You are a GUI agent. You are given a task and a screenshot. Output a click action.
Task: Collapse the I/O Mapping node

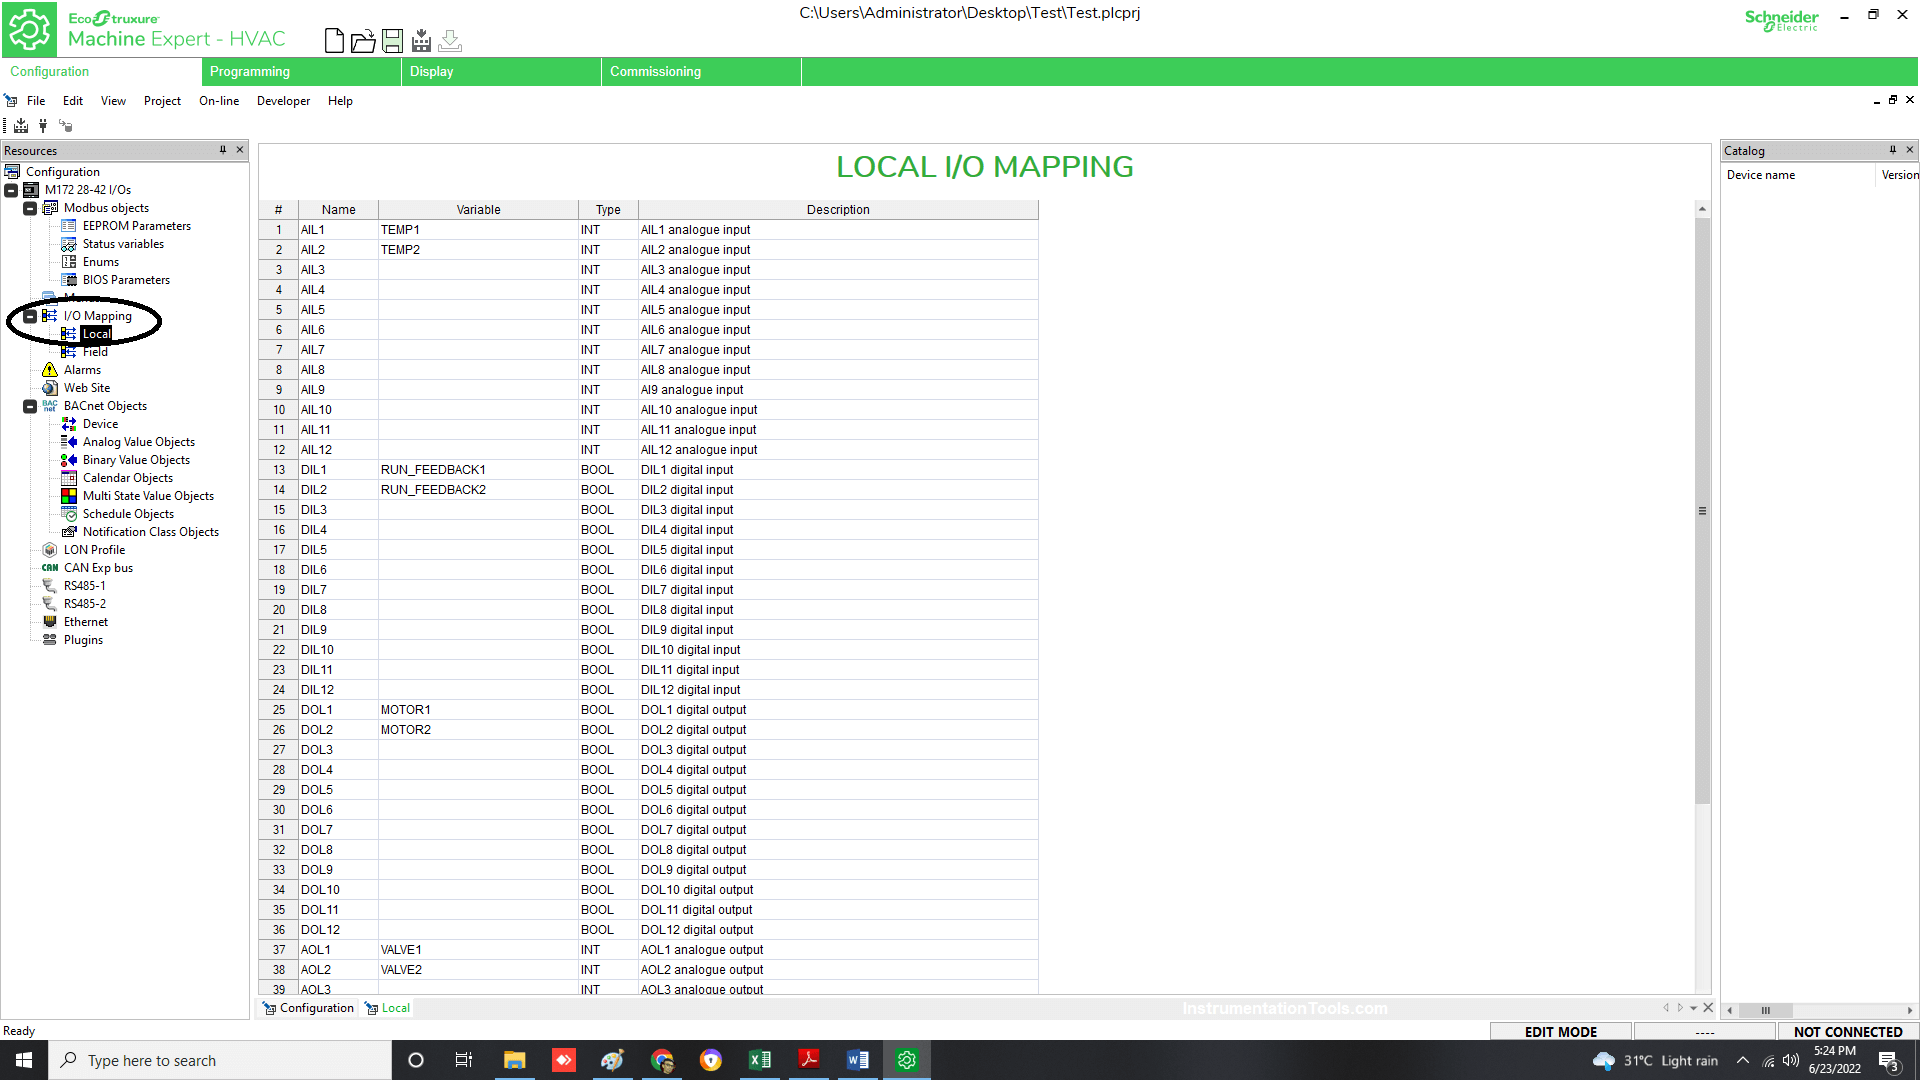point(30,316)
